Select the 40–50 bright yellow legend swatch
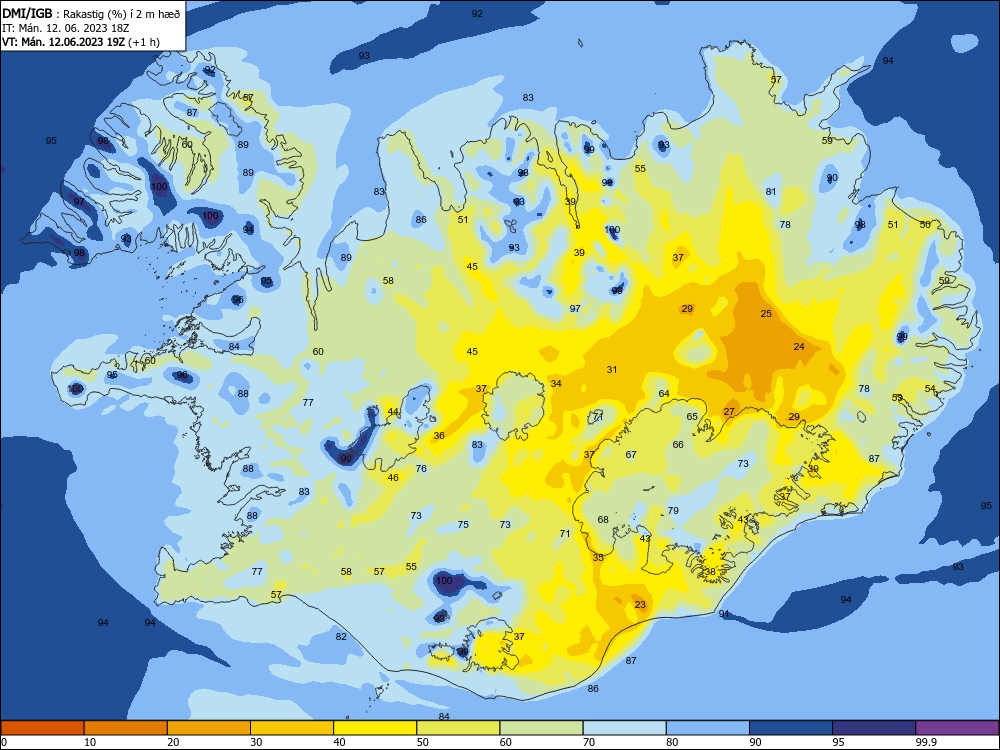The height and width of the screenshot is (750, 1000). pos(375,728)
